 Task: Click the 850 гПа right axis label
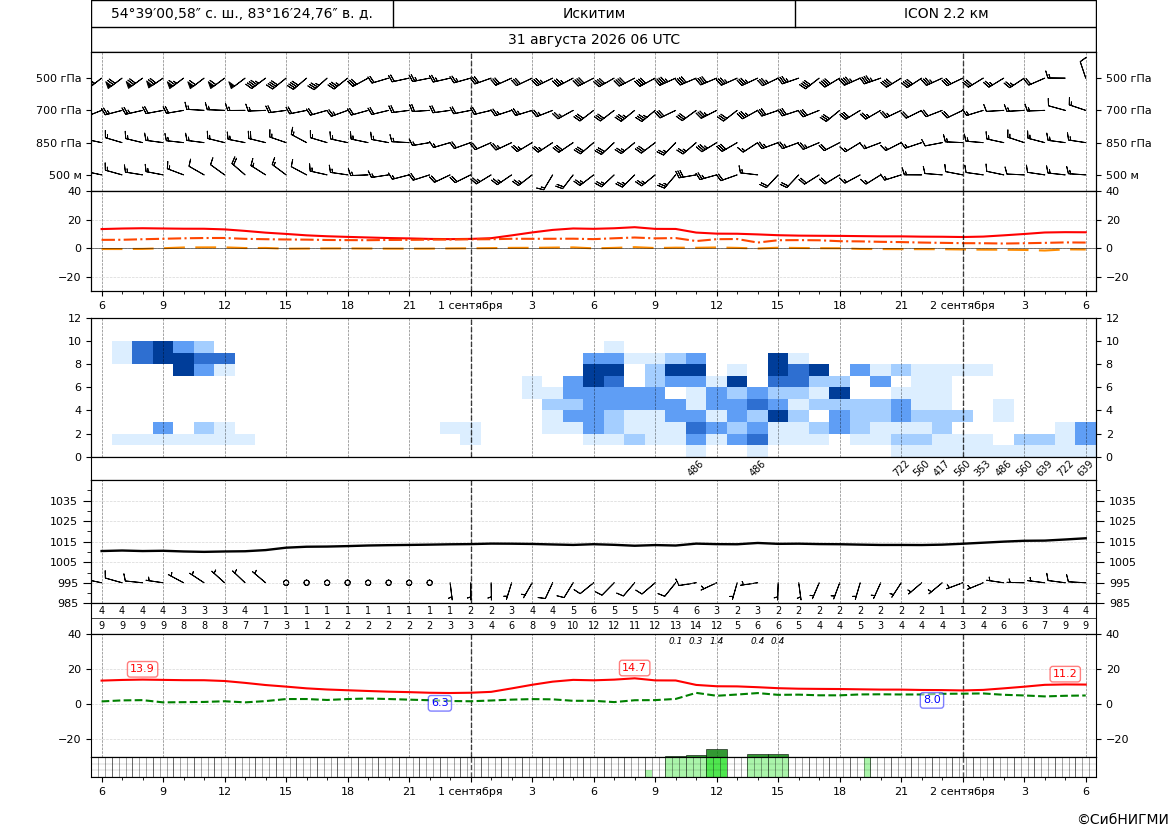1128,143
